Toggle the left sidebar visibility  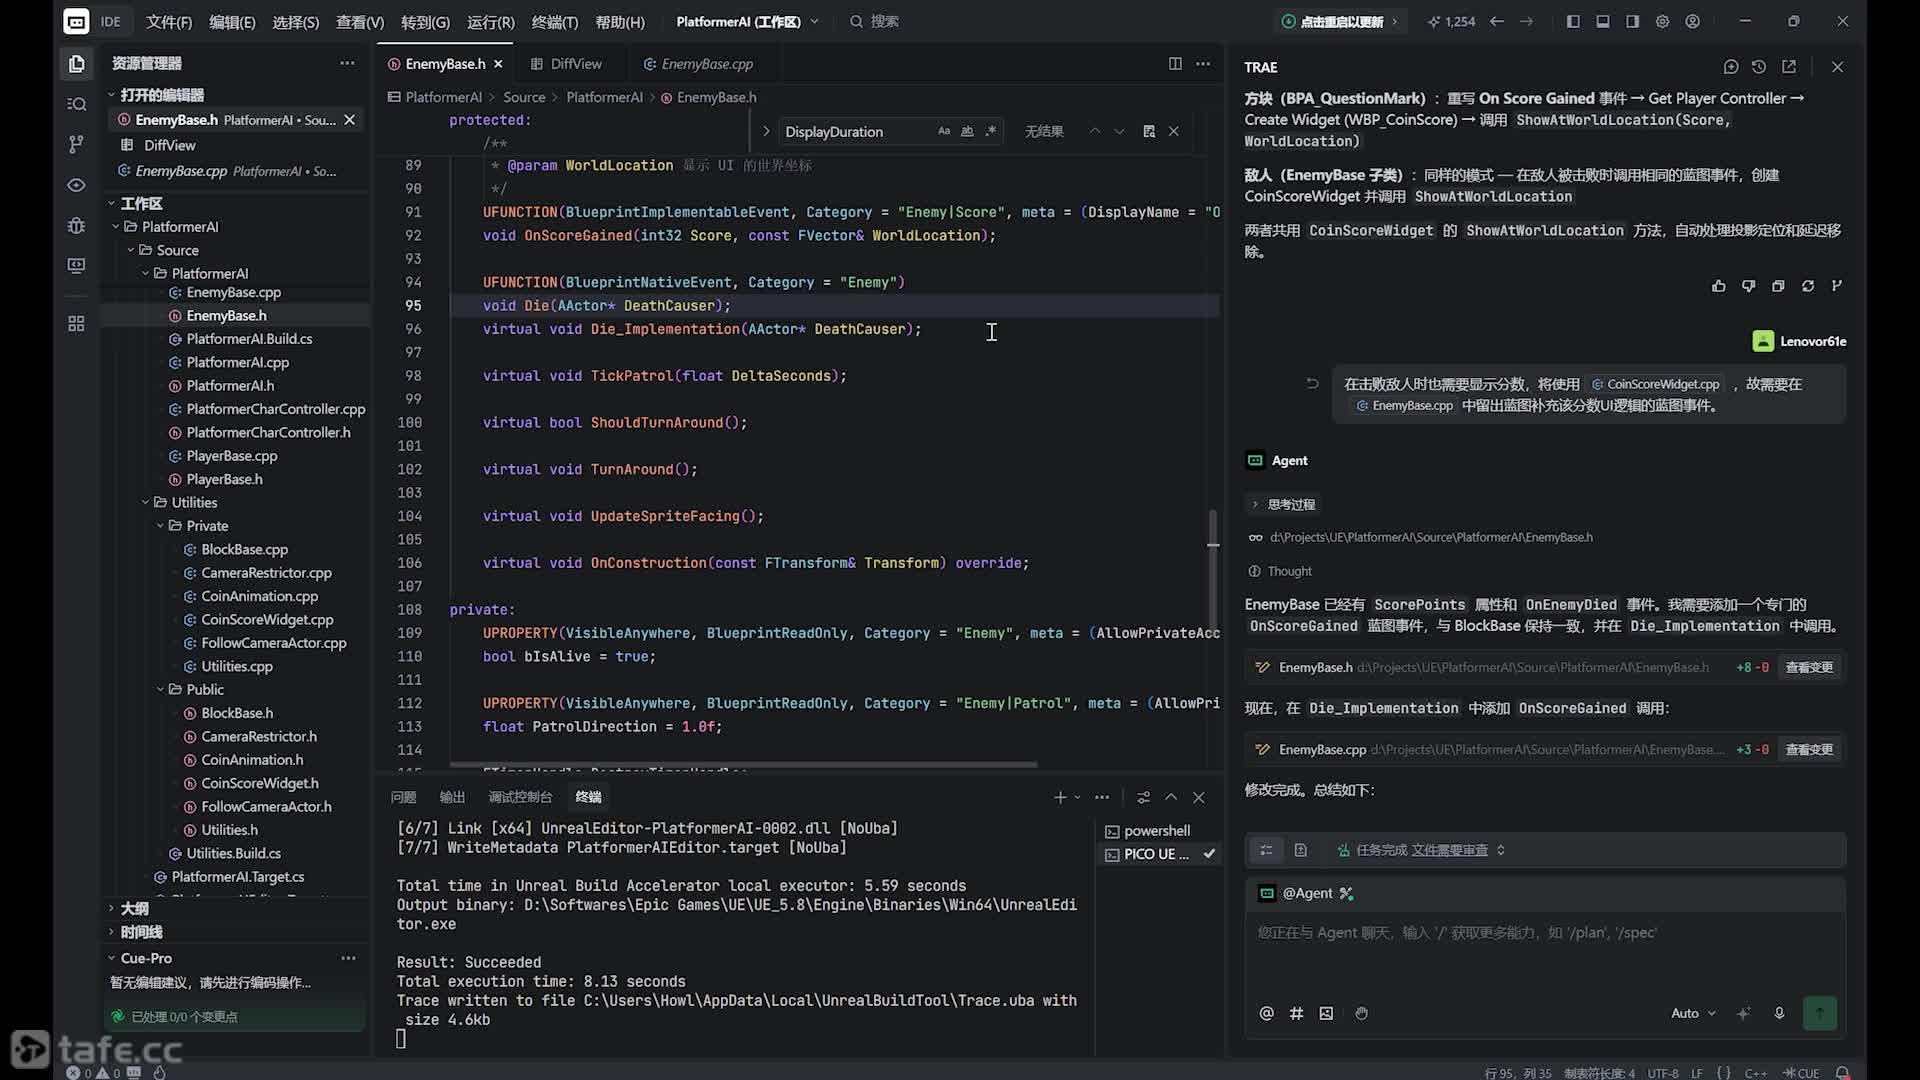point(1573,21)
